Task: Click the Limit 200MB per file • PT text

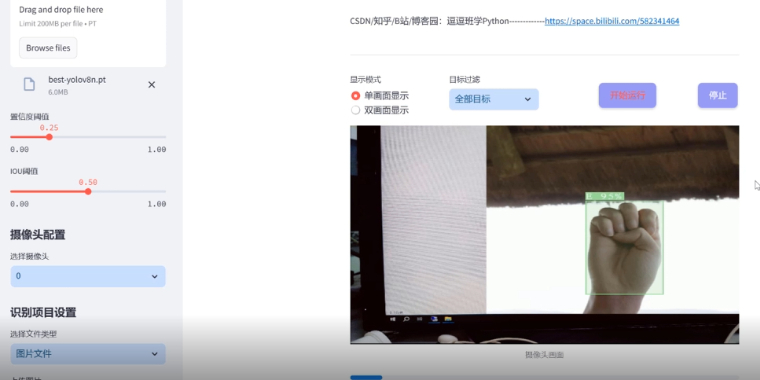Action: [x=58, y=23]
